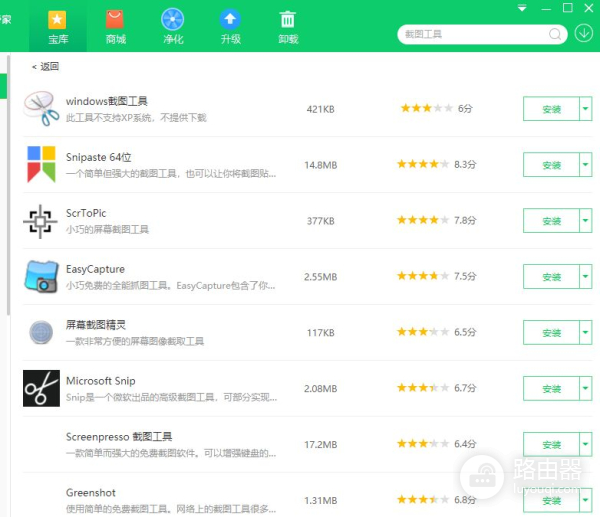Viewport: 600px width, 517px height.
Task: Install Snipaste 64位 via 安装 button
Action: point(551,165)
